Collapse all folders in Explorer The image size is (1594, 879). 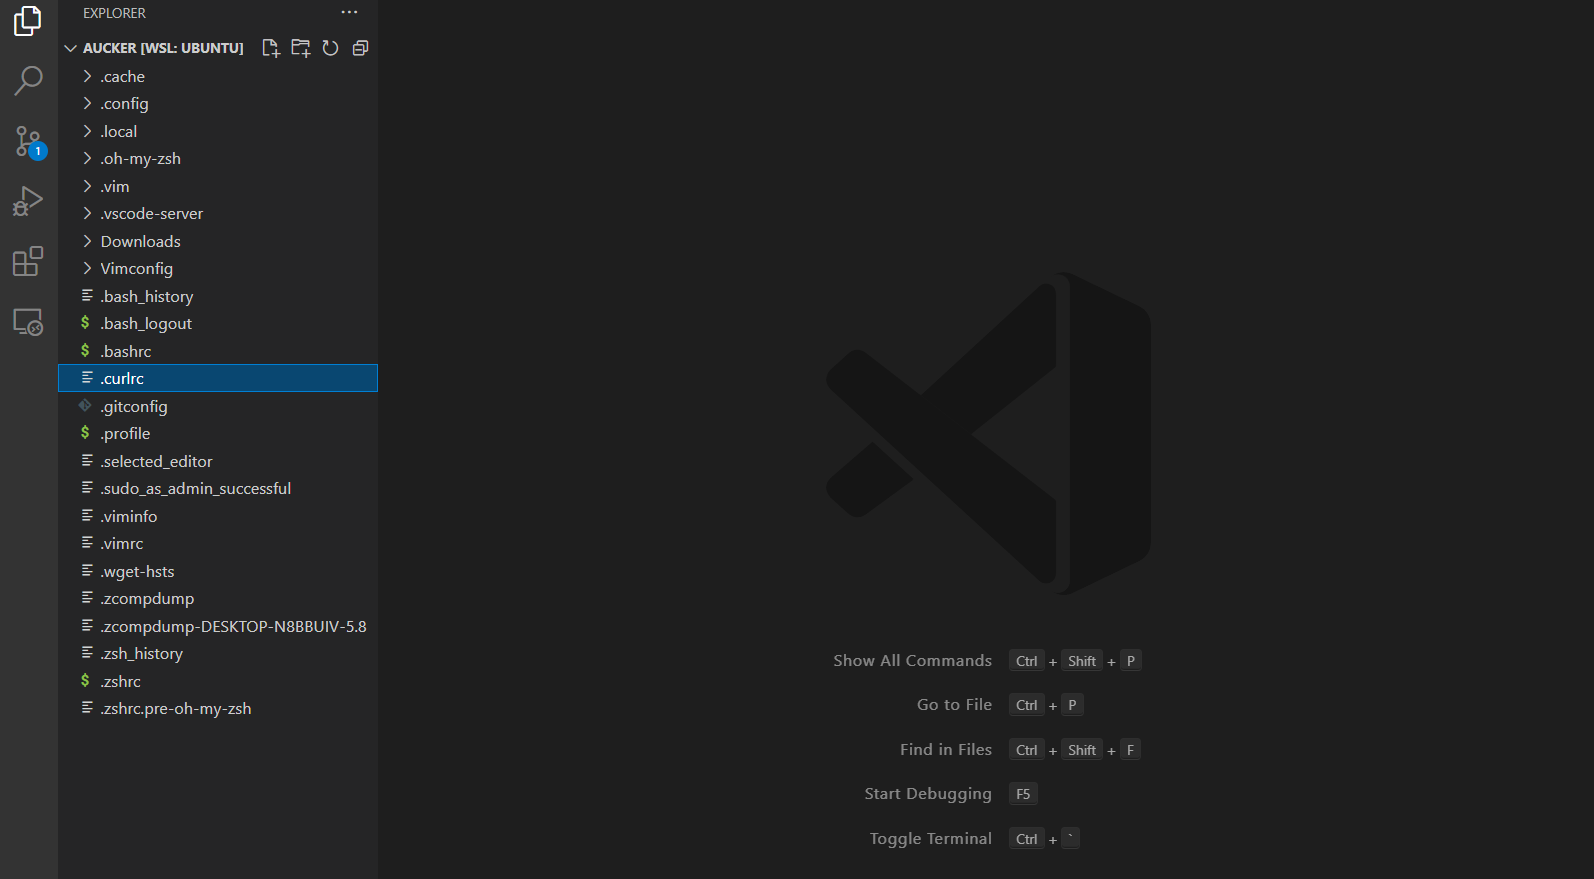(x=360, y=48)
